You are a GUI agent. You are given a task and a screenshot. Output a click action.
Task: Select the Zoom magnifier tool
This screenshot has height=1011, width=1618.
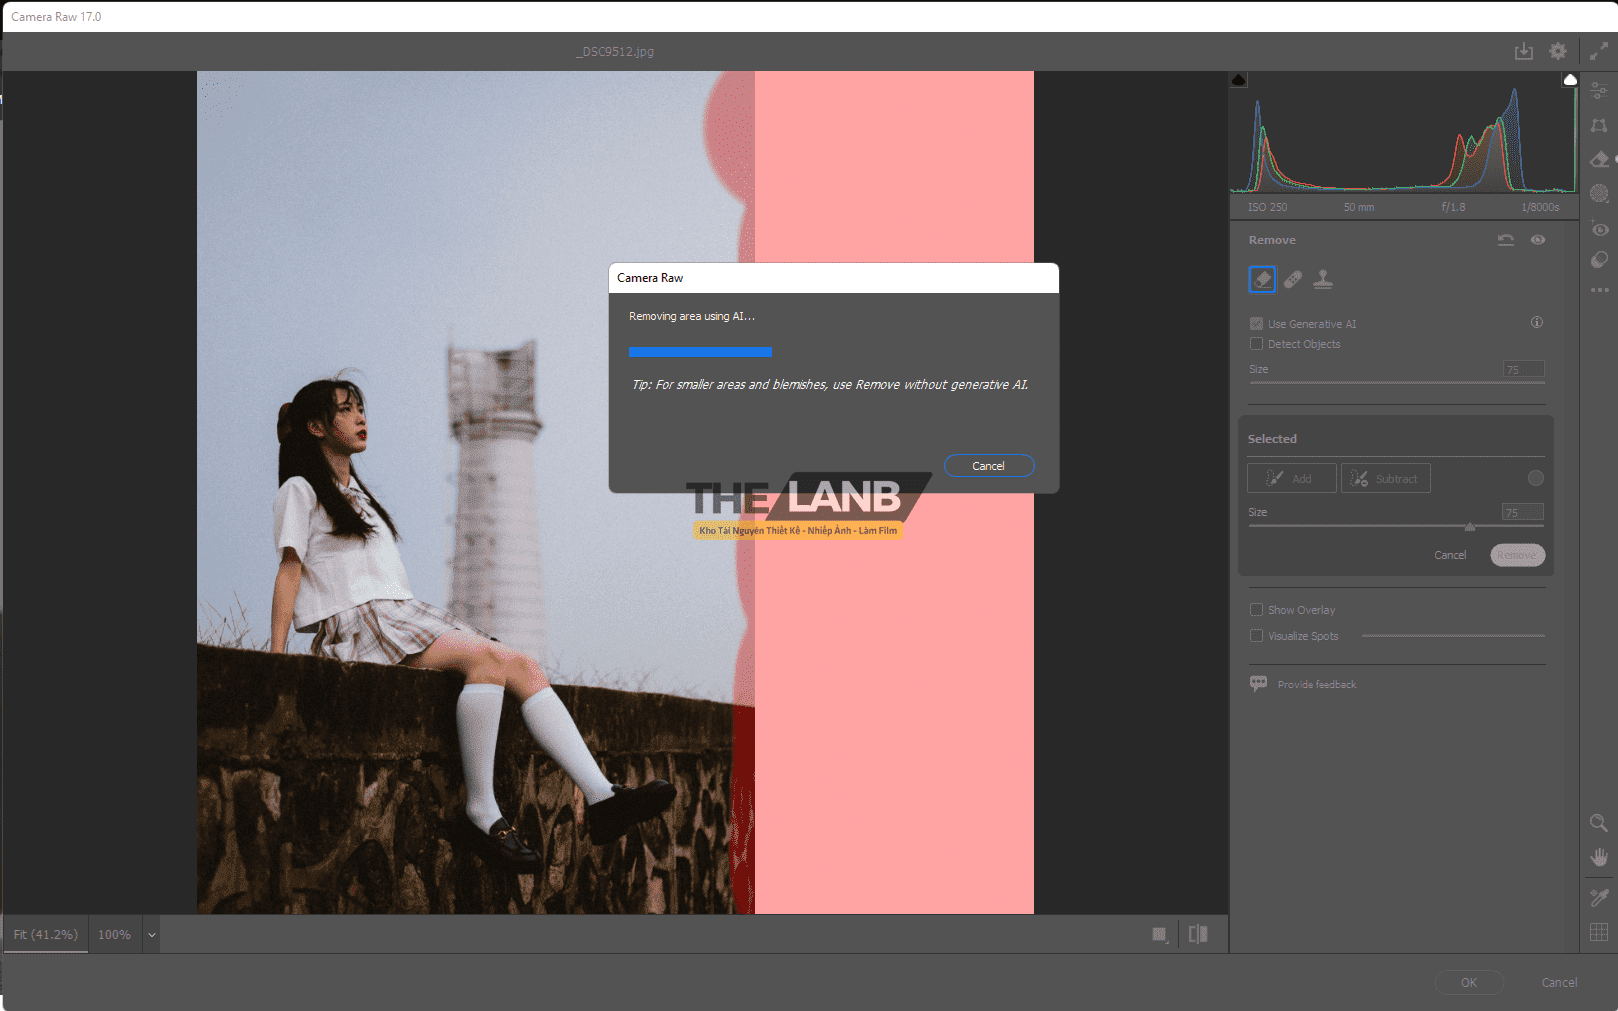point(1599,823)
